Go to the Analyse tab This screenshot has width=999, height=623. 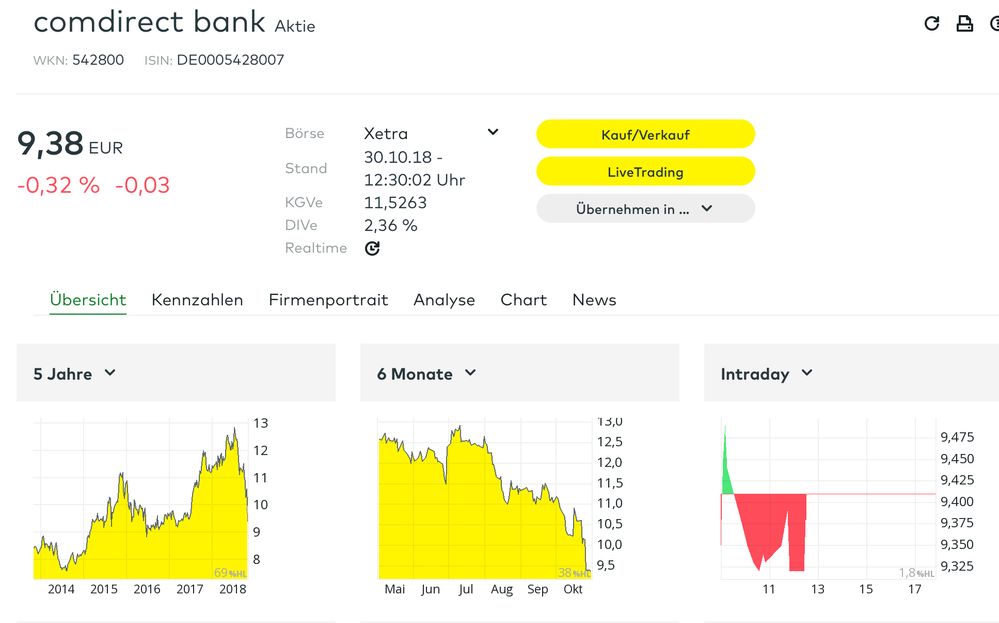[444, 300]
